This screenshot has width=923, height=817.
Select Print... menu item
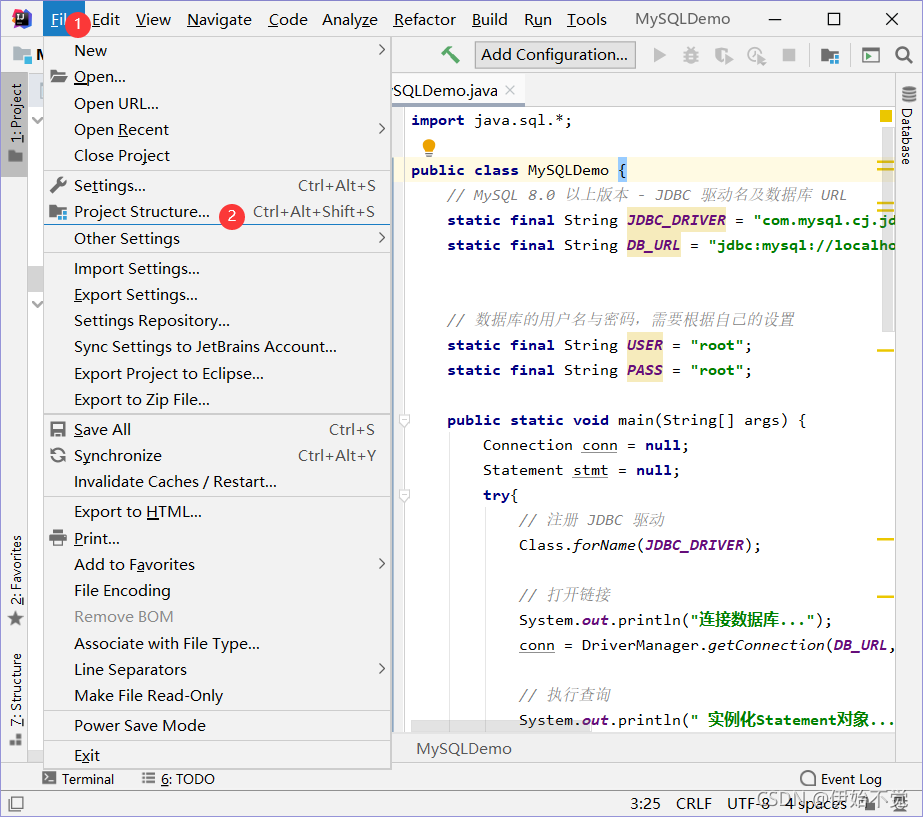tap(217, 538)
